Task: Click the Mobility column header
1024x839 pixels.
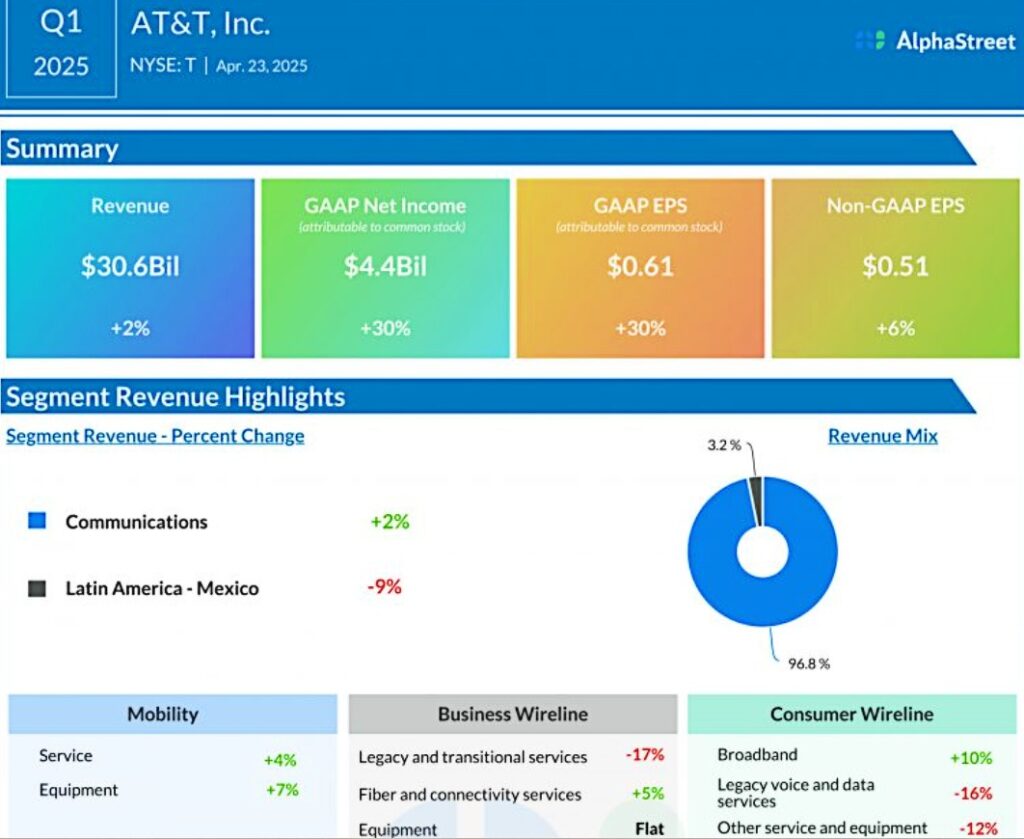Action: (172, 714)
